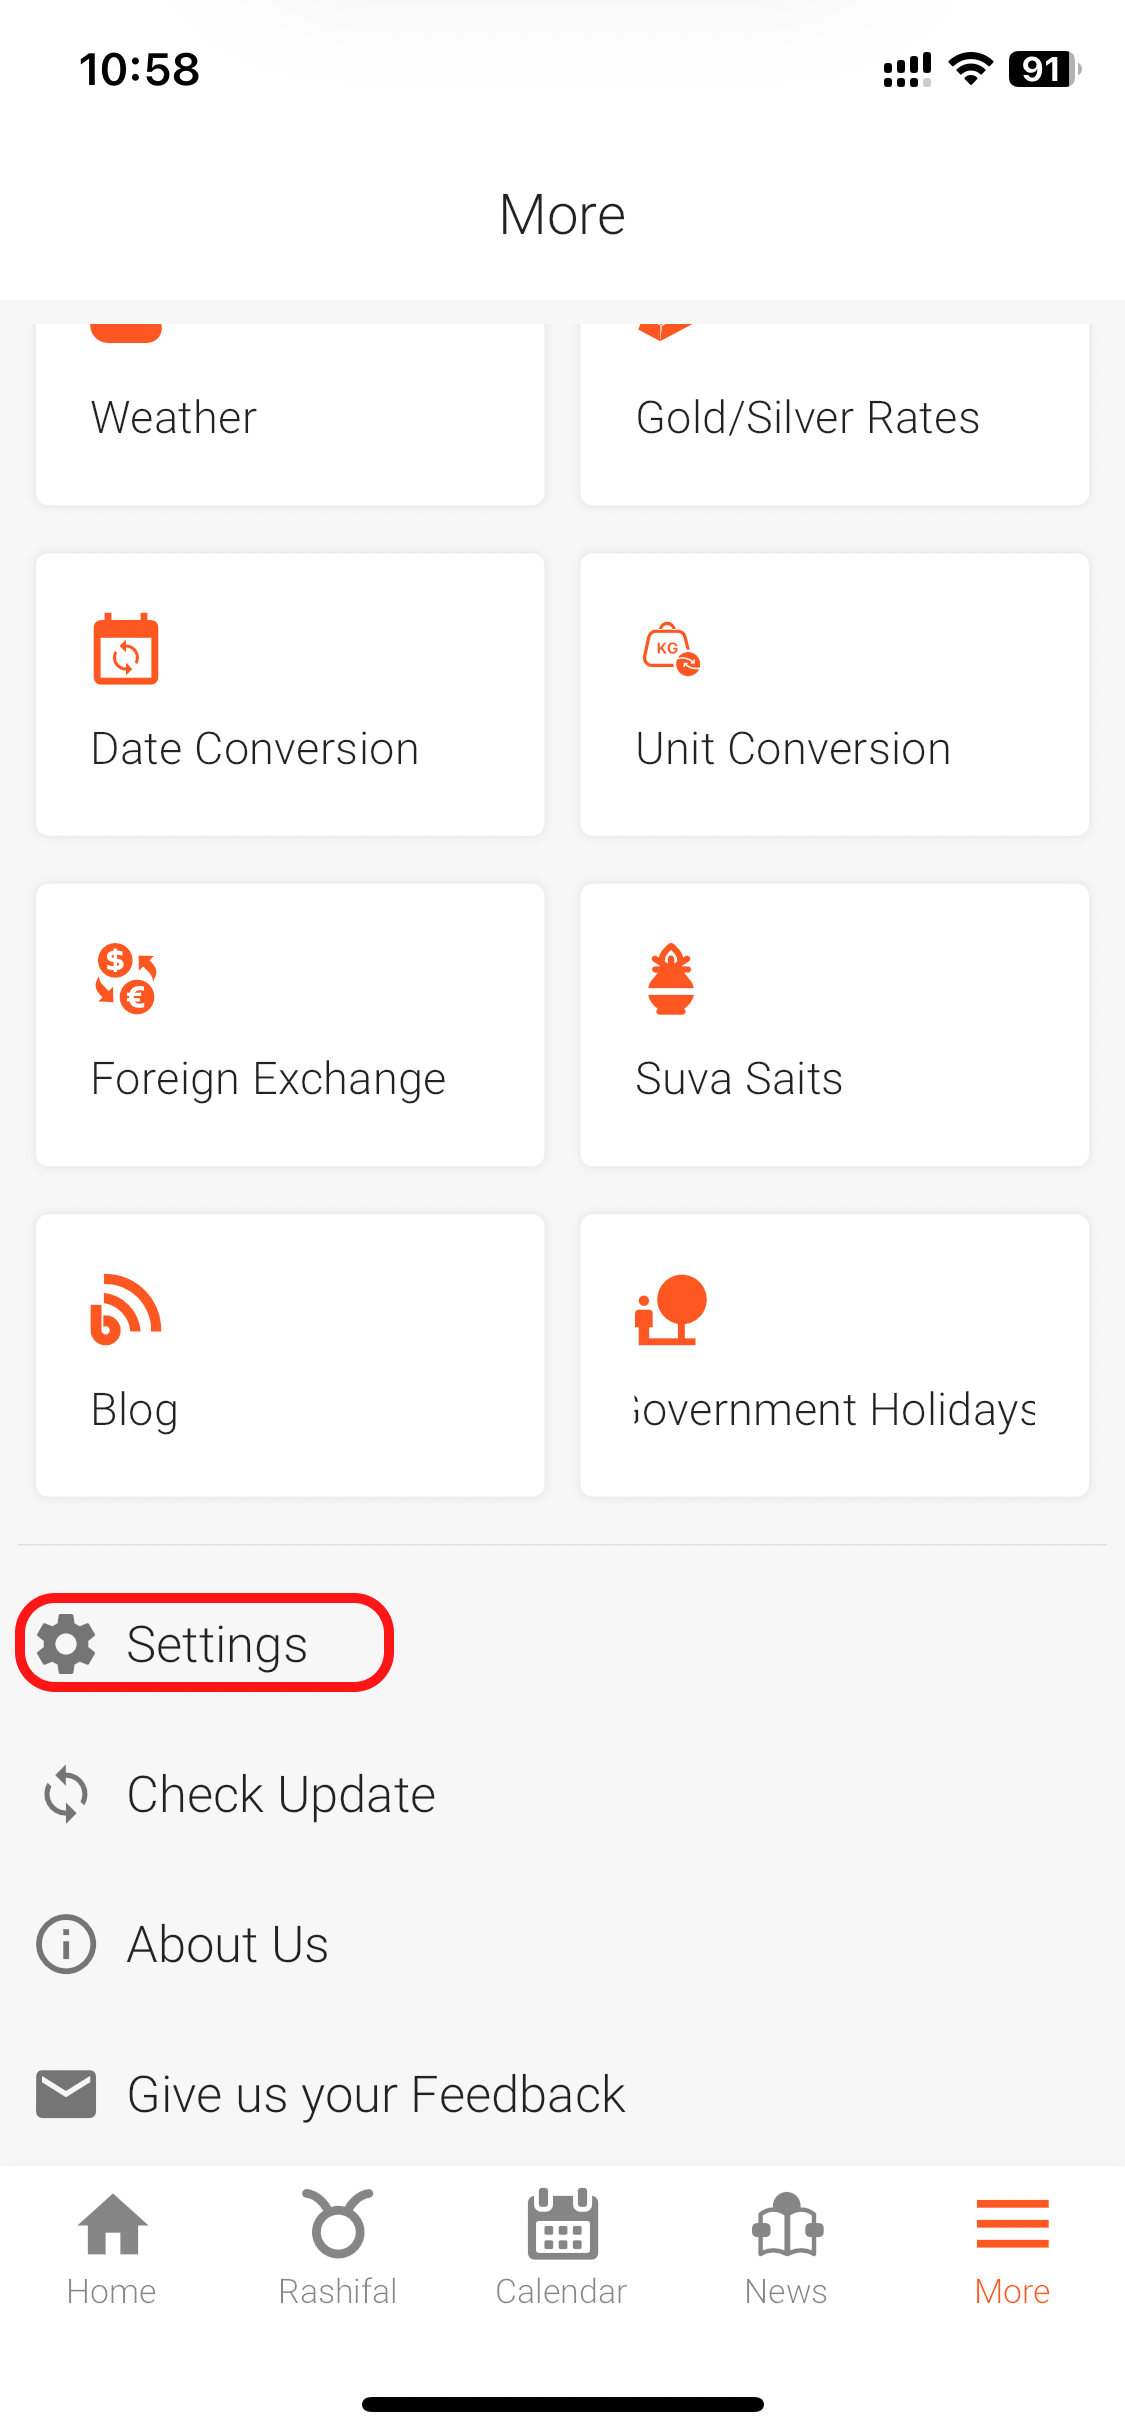Tap the Foreign Exchange currency icon

(x=126, y=979)
